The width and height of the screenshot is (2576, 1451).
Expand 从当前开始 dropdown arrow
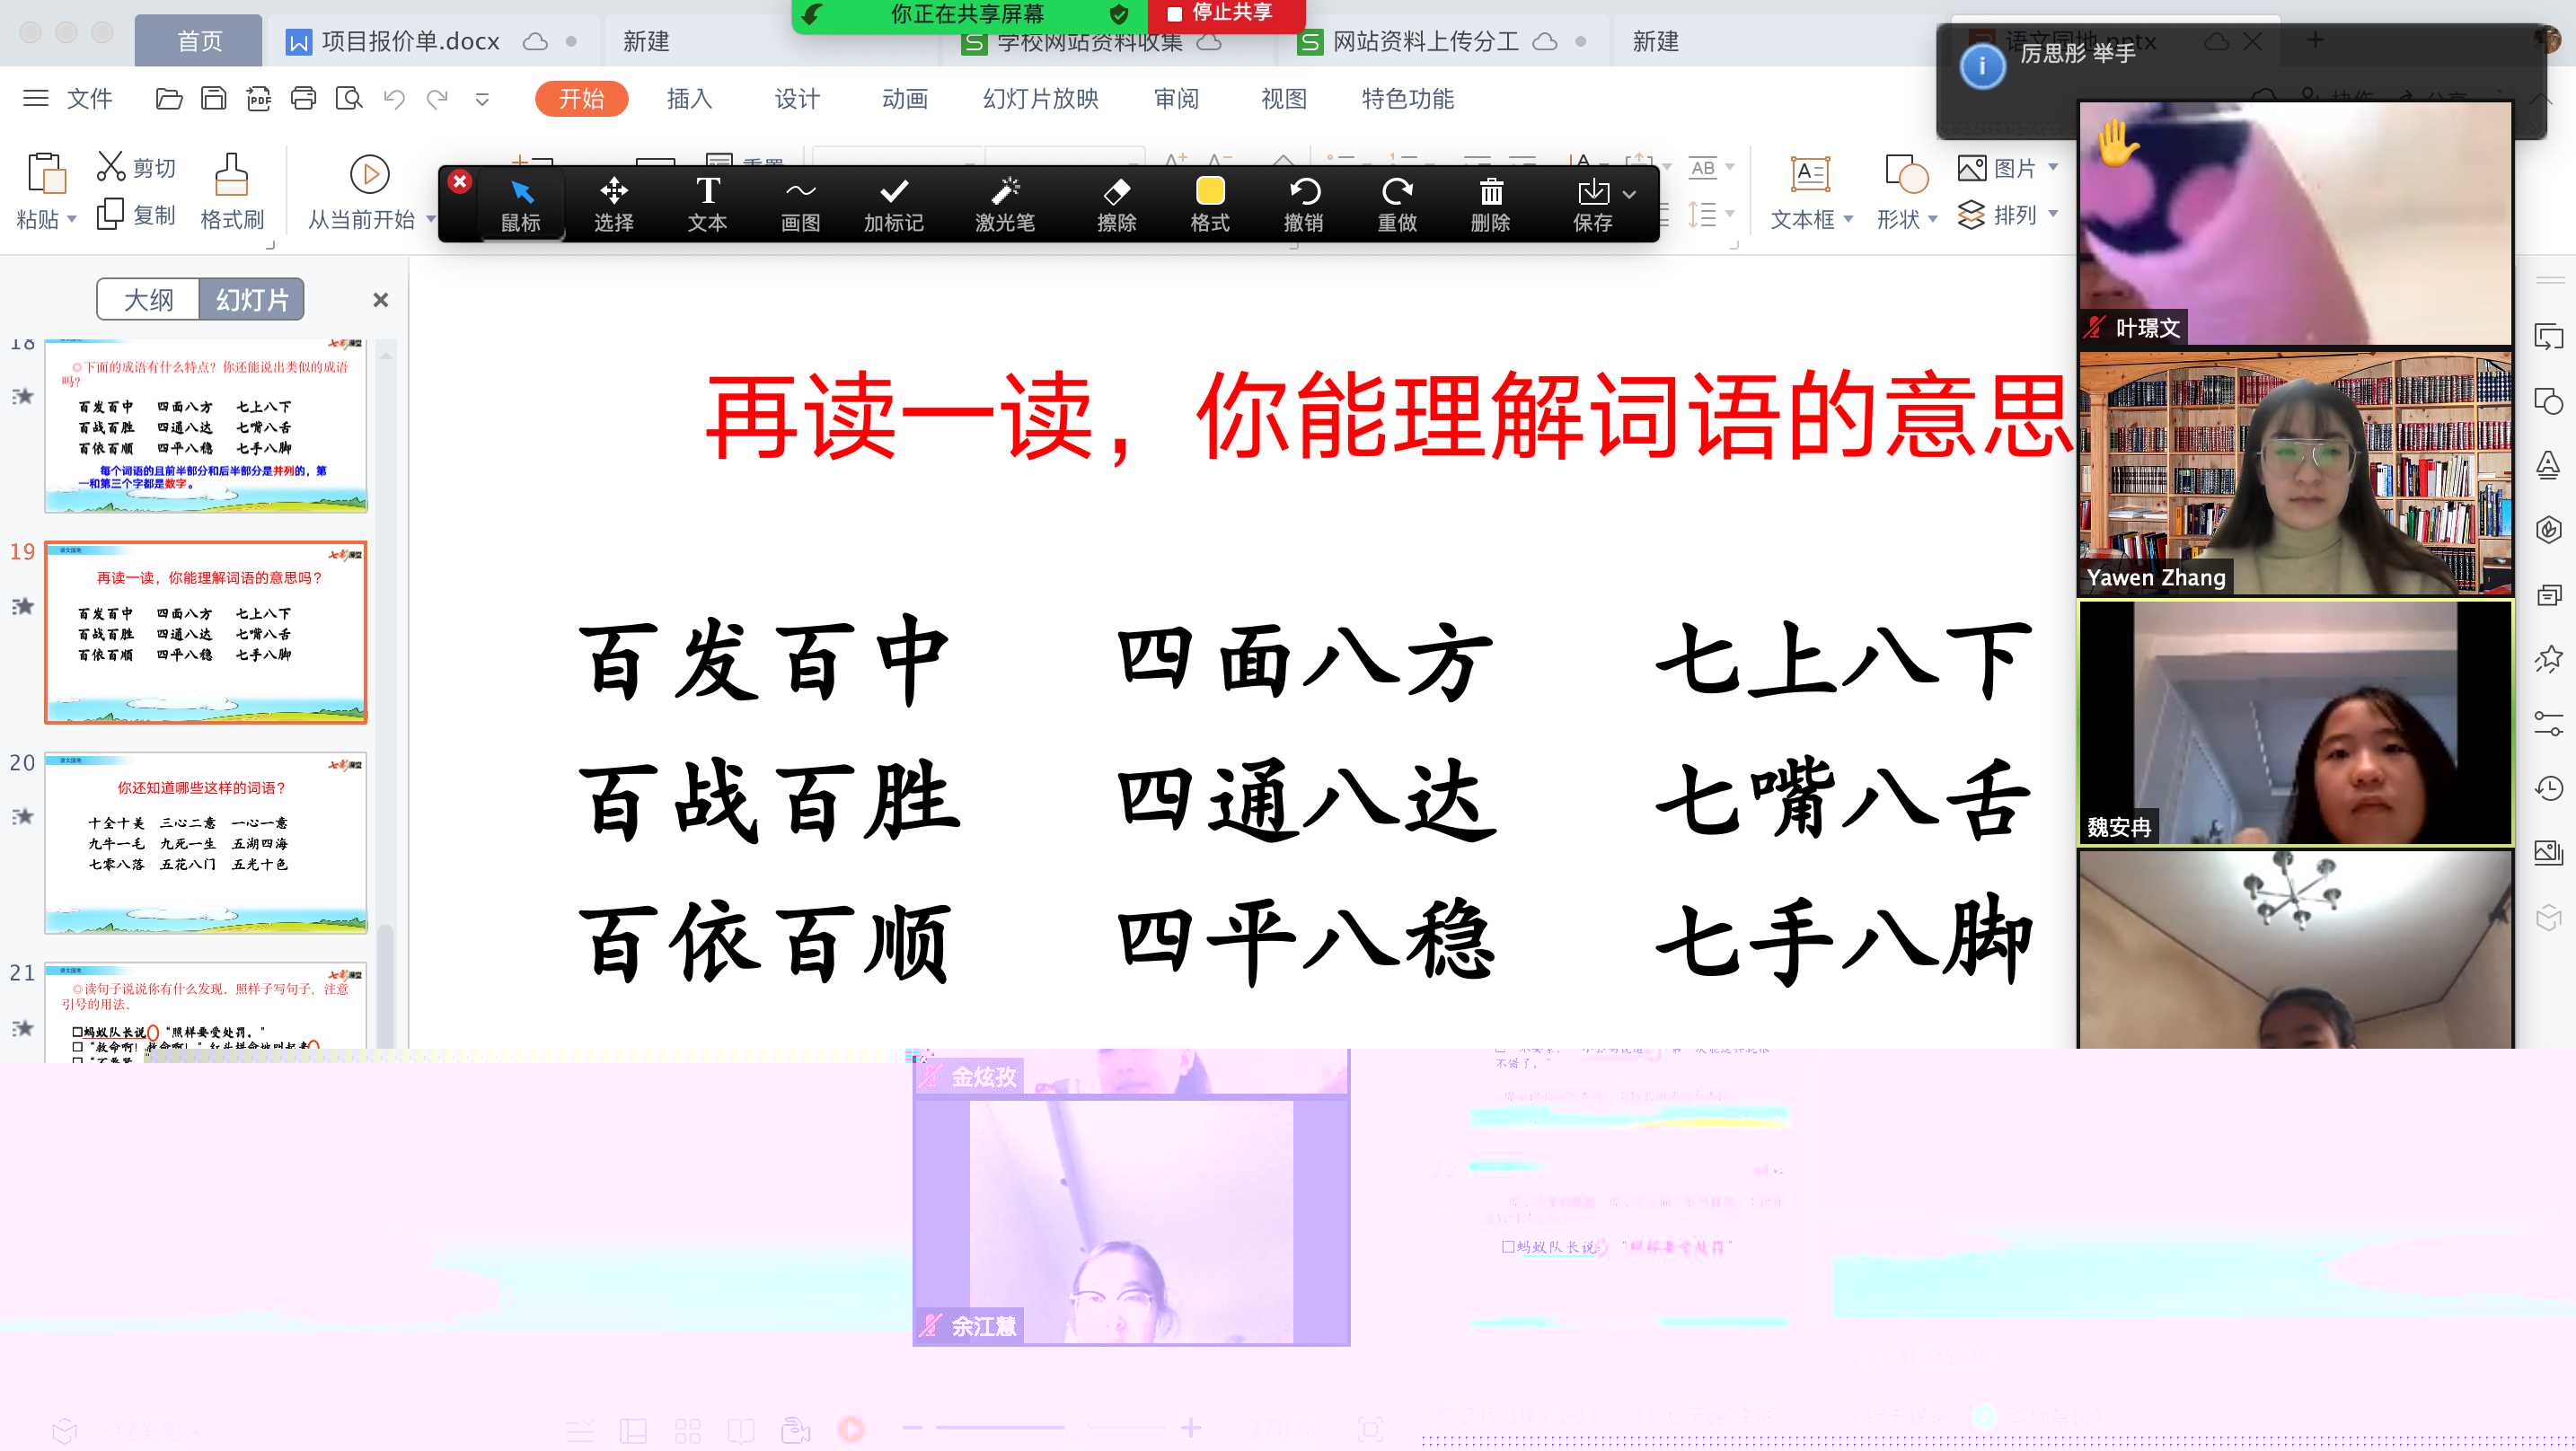coord(430,219)
